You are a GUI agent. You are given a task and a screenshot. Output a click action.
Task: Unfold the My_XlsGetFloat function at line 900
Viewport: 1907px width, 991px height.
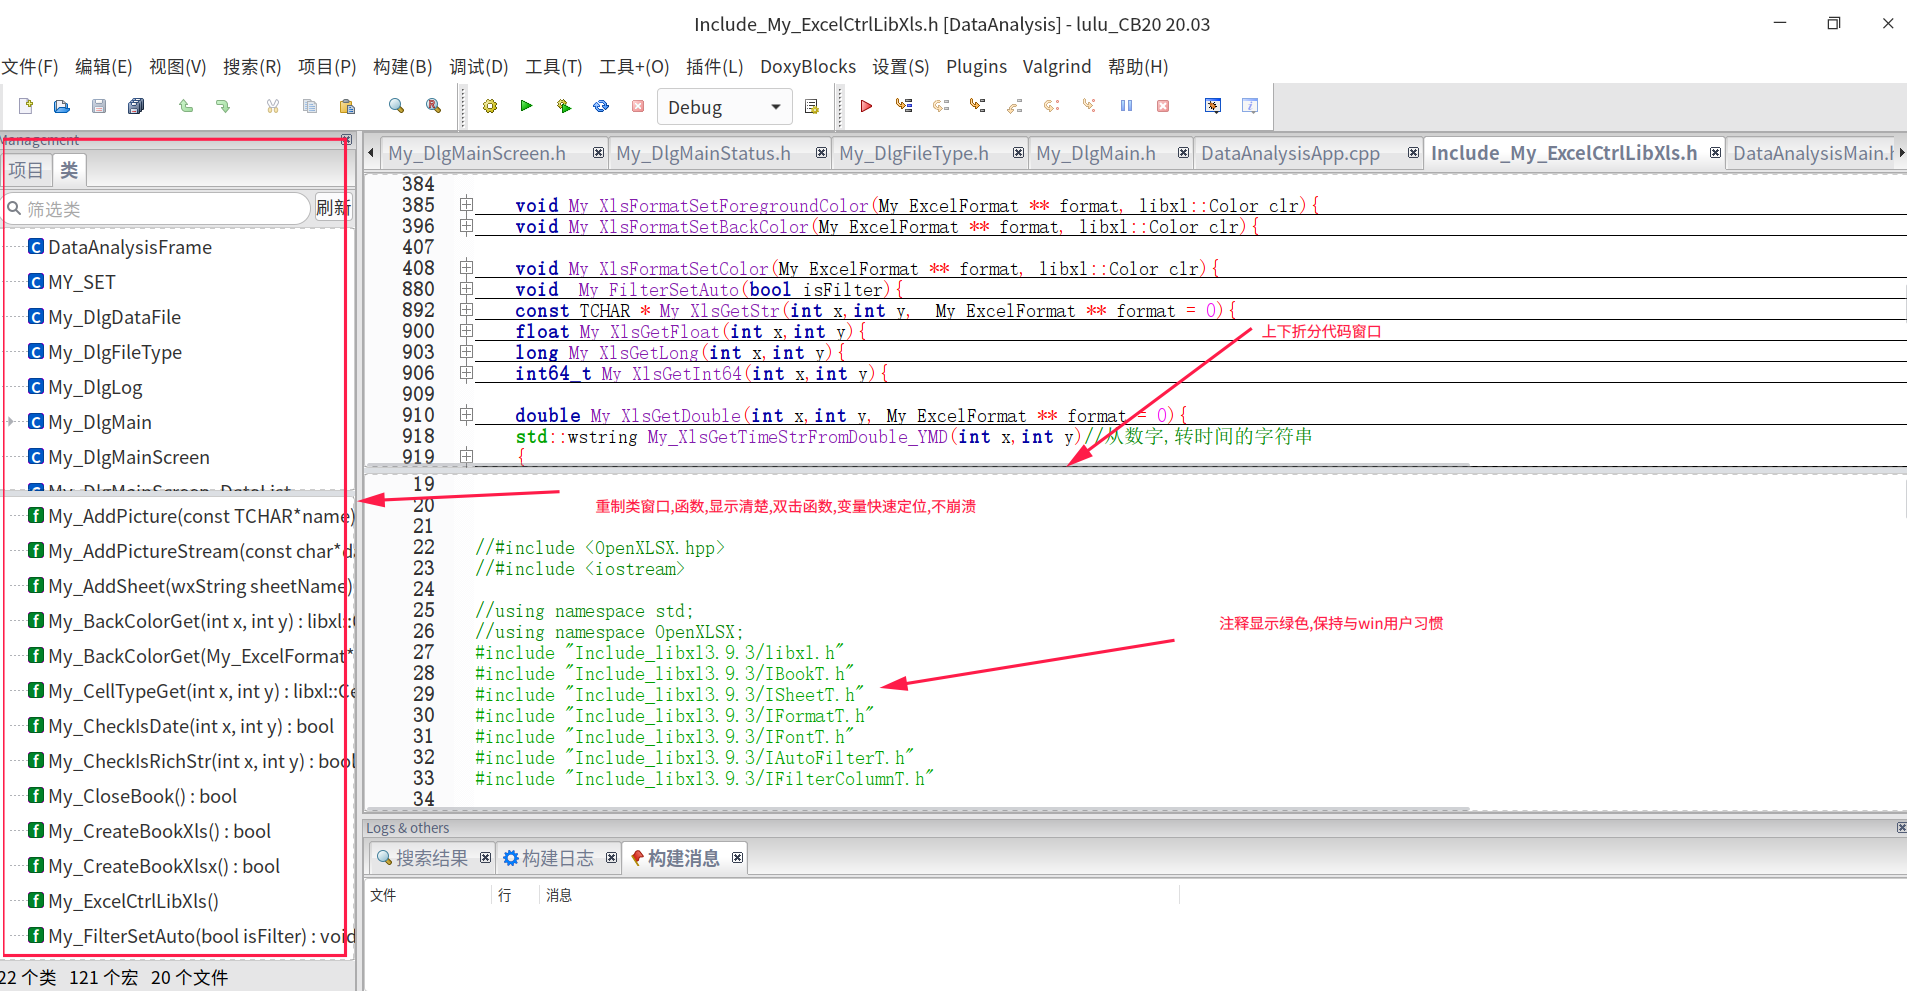(466, 331)
